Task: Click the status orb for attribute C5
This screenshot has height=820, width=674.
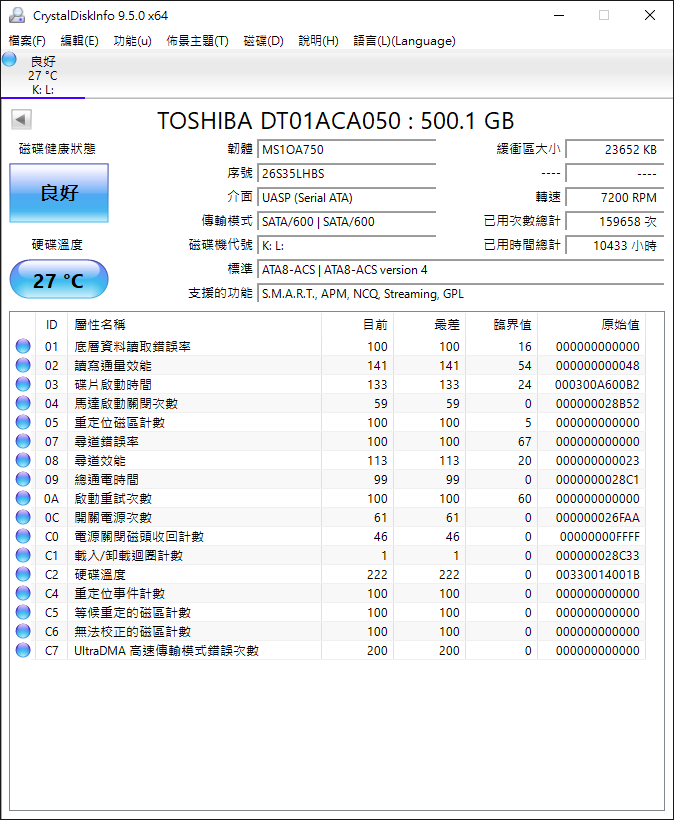Action: pyautogui.click(x=23, y=612)
